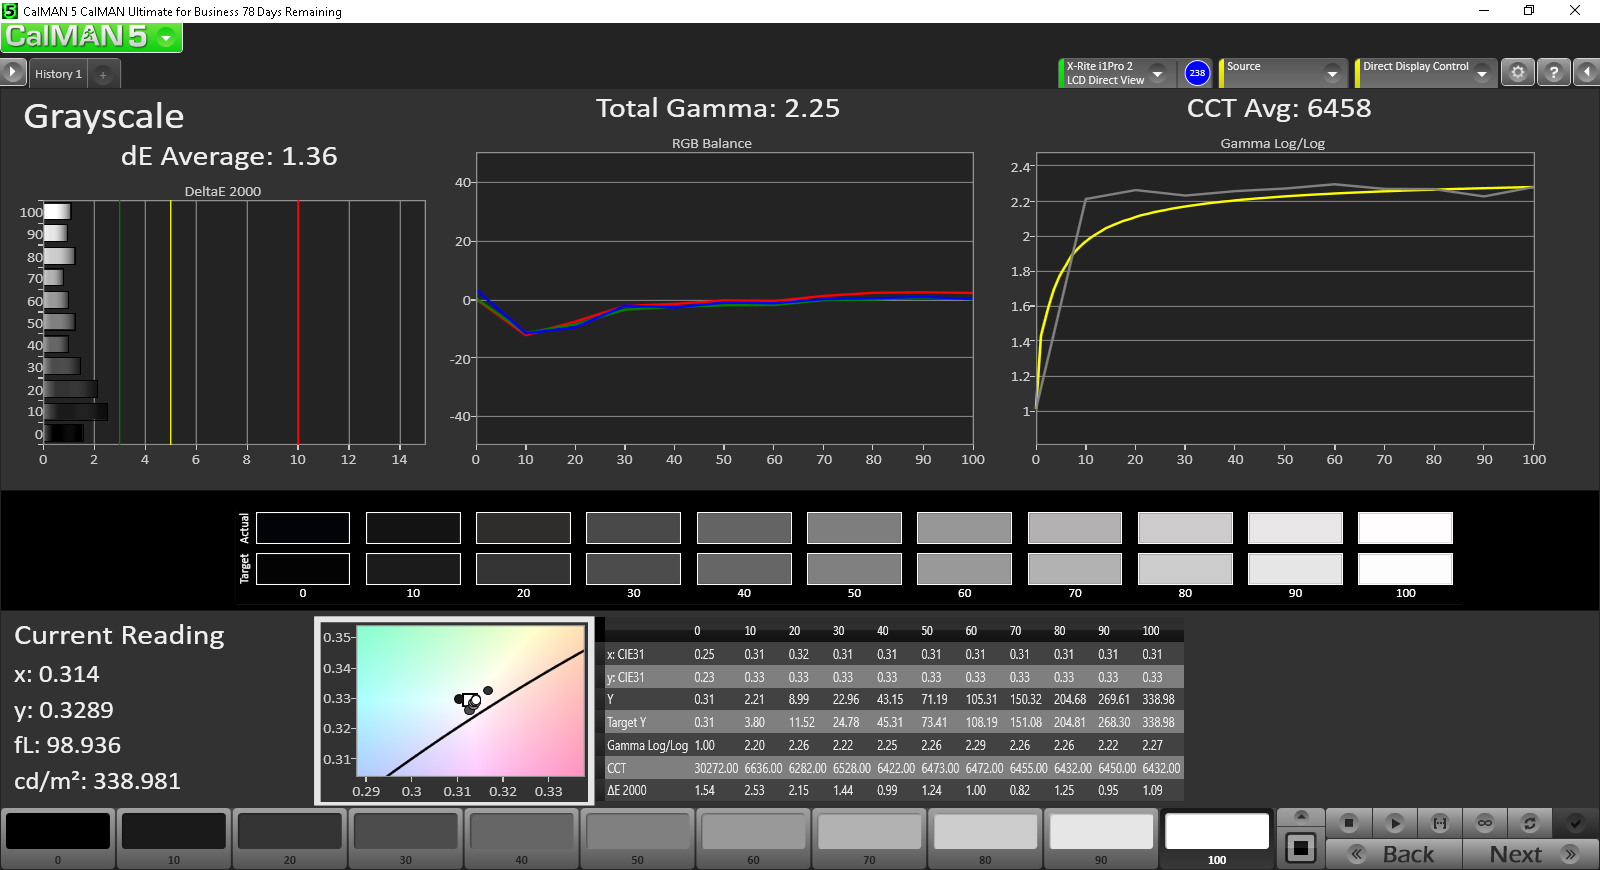Click the fL: 98.936 reading
Screen dimensions: 1600x870
point(68,745)
